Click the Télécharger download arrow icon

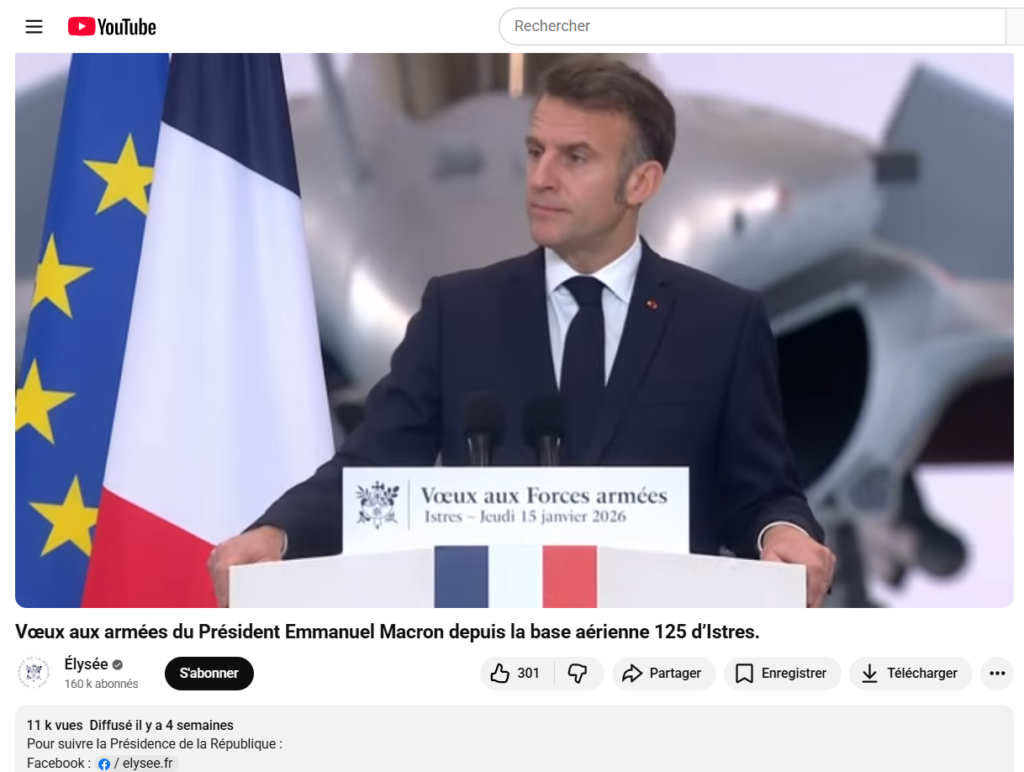pos(869,673)
